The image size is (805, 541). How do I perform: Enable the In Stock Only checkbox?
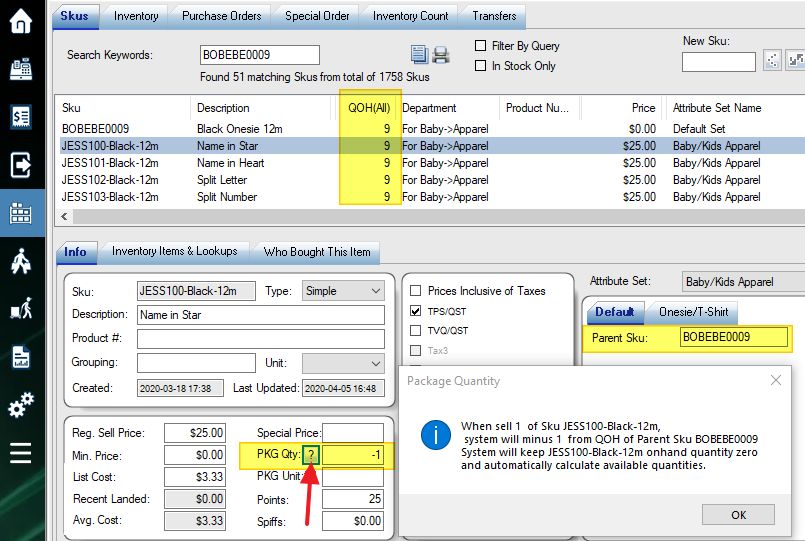tap(481, 66)
